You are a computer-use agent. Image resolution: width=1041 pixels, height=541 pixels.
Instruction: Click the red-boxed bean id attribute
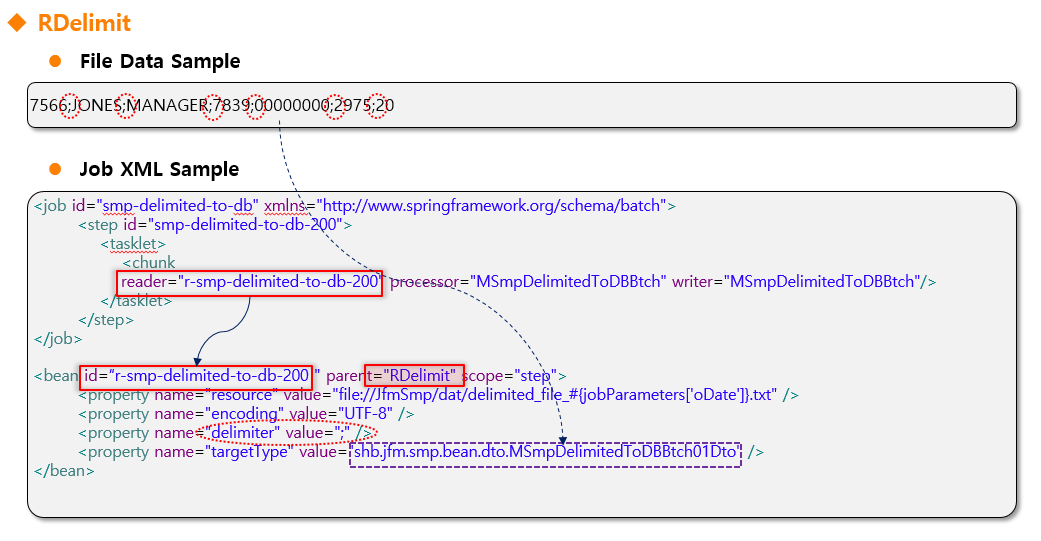pyautogui.click(x=196, y=376)
